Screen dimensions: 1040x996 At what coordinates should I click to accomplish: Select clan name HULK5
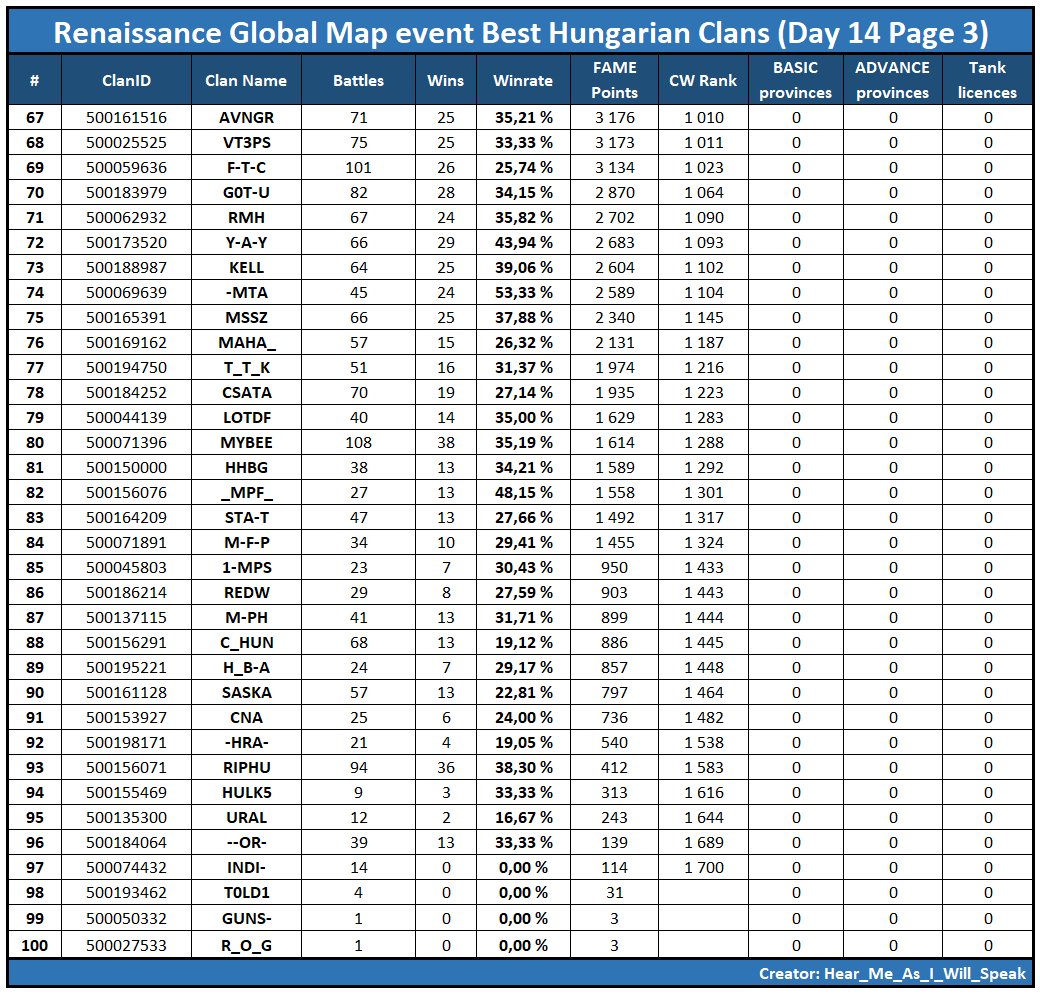click(247, 792)
